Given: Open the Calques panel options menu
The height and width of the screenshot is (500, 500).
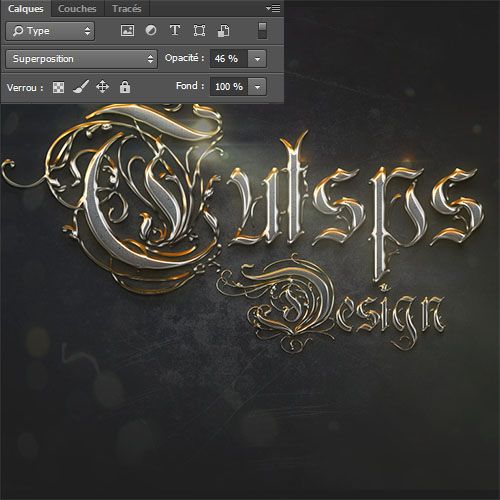Looking at the screenshot, I should click(x=273, y=8).
